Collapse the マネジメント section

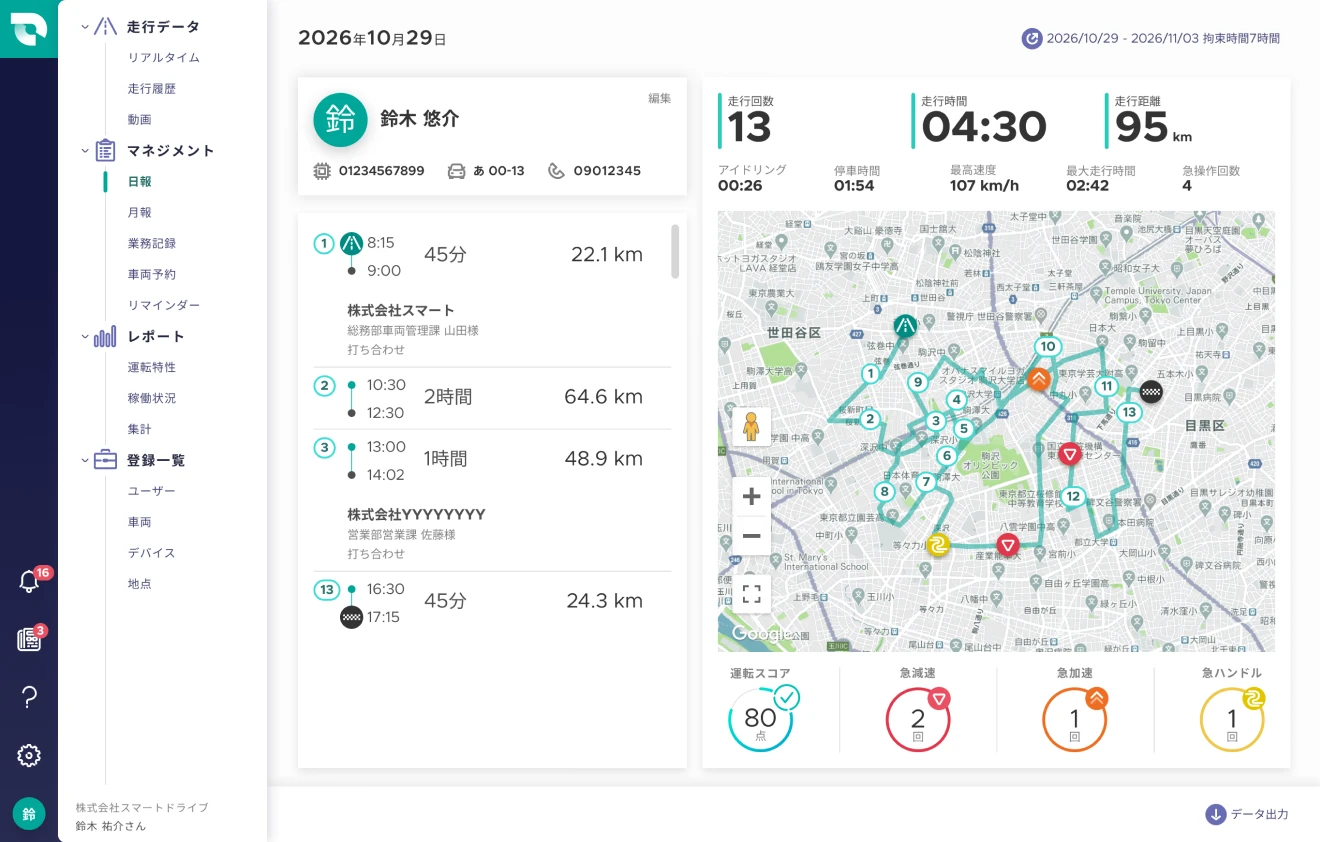85,151
